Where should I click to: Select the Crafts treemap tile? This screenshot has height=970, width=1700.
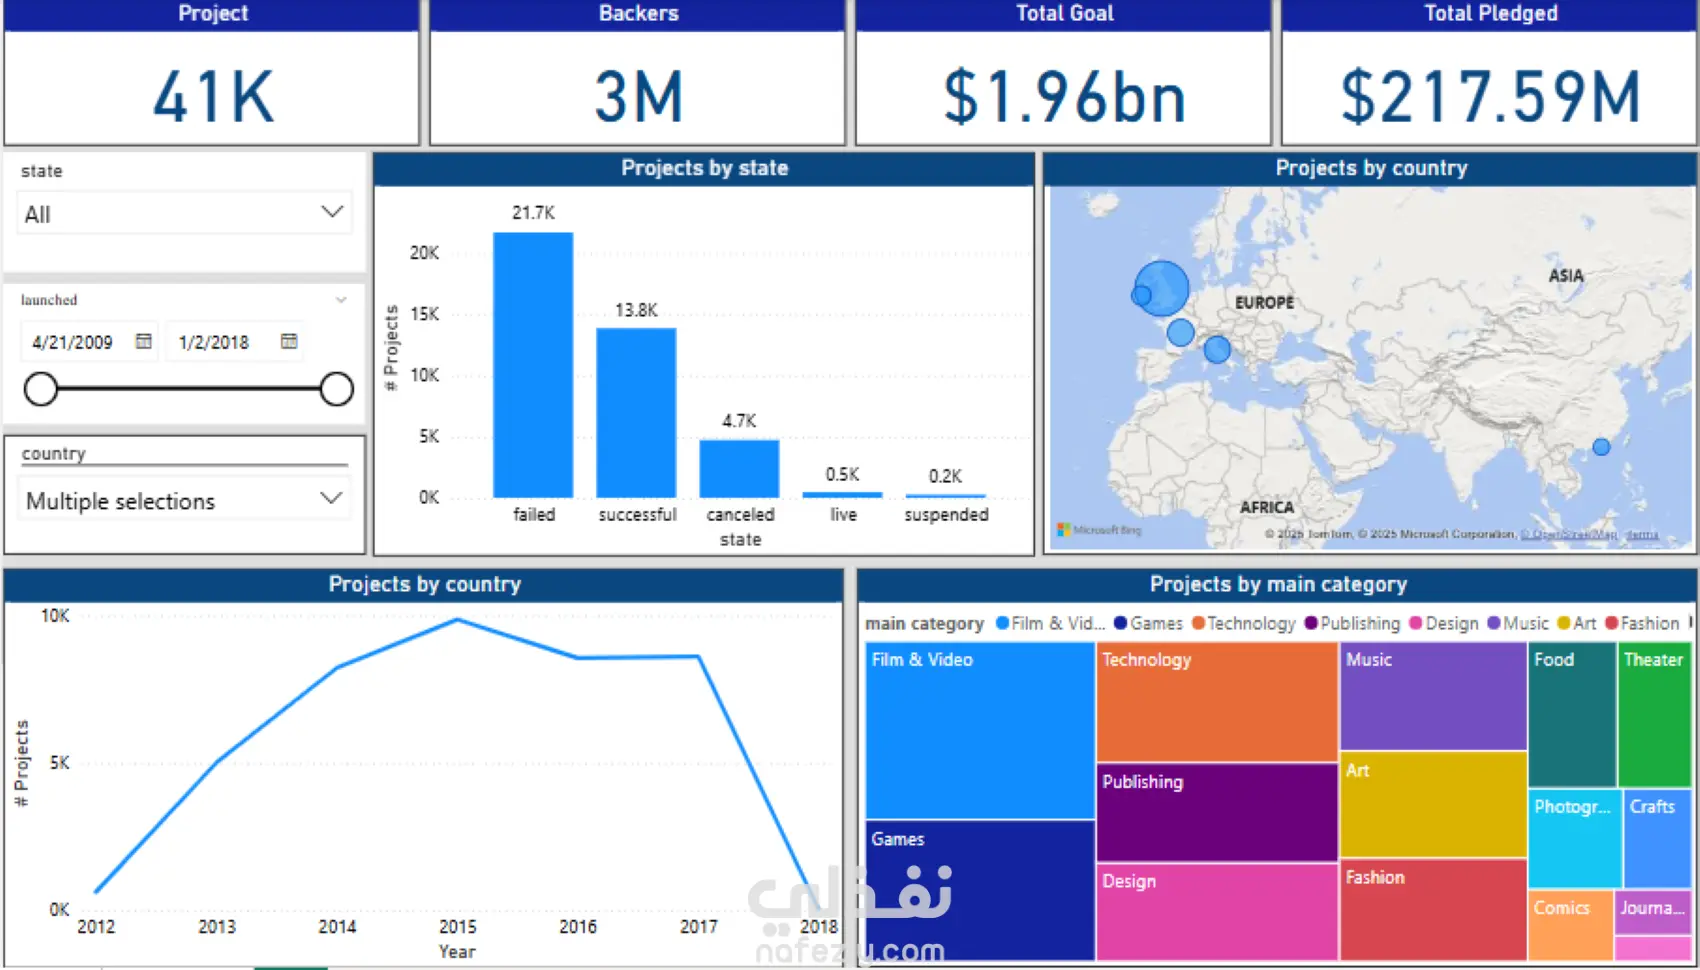[1657, 839]
